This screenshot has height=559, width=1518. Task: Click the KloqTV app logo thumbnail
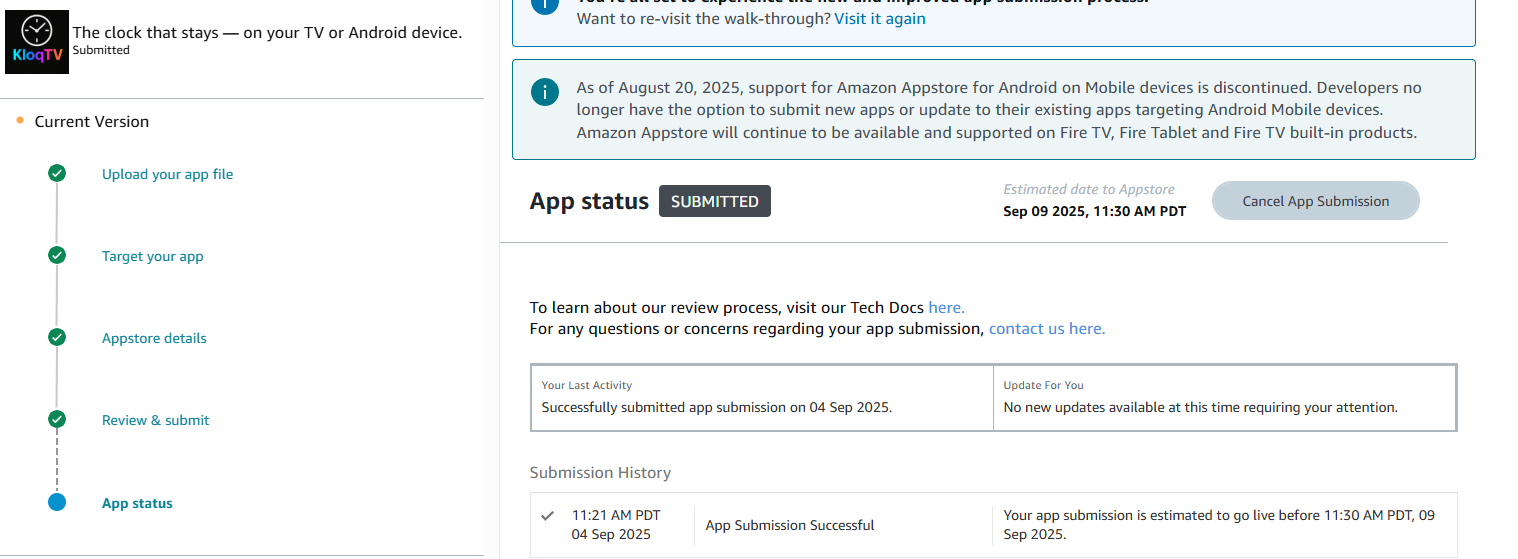point(37,42)
